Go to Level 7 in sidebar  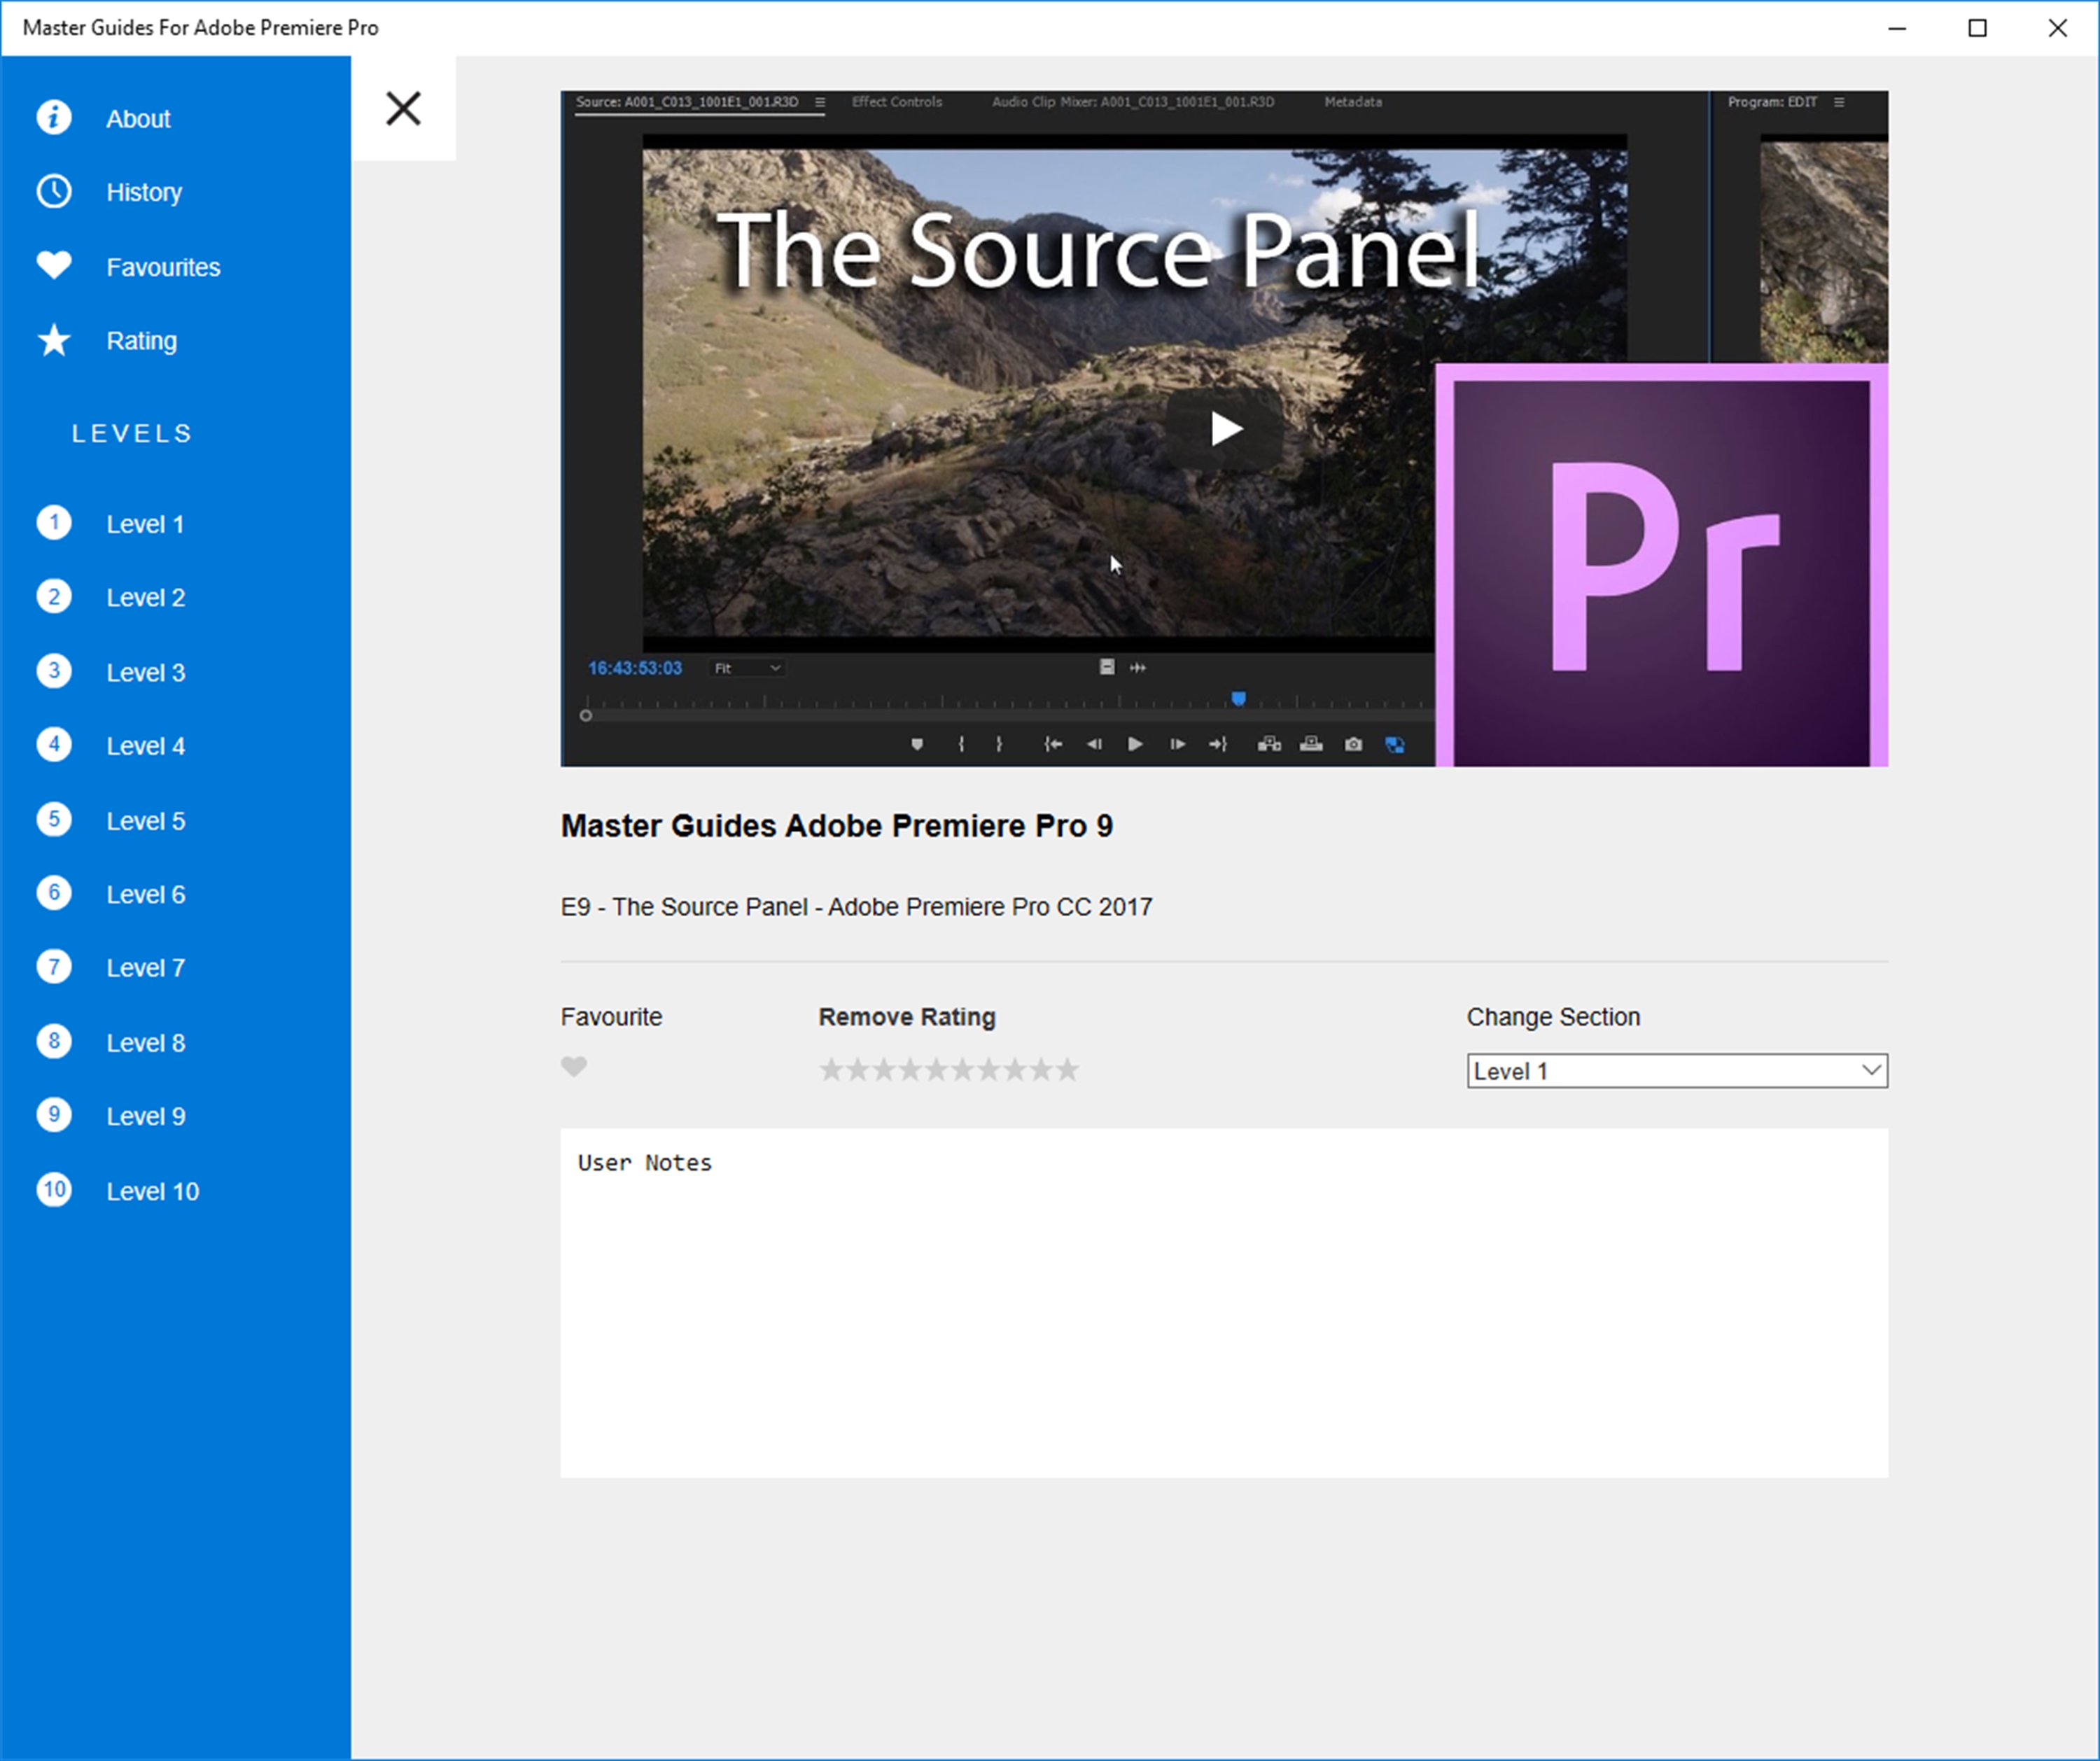[146, 967]
